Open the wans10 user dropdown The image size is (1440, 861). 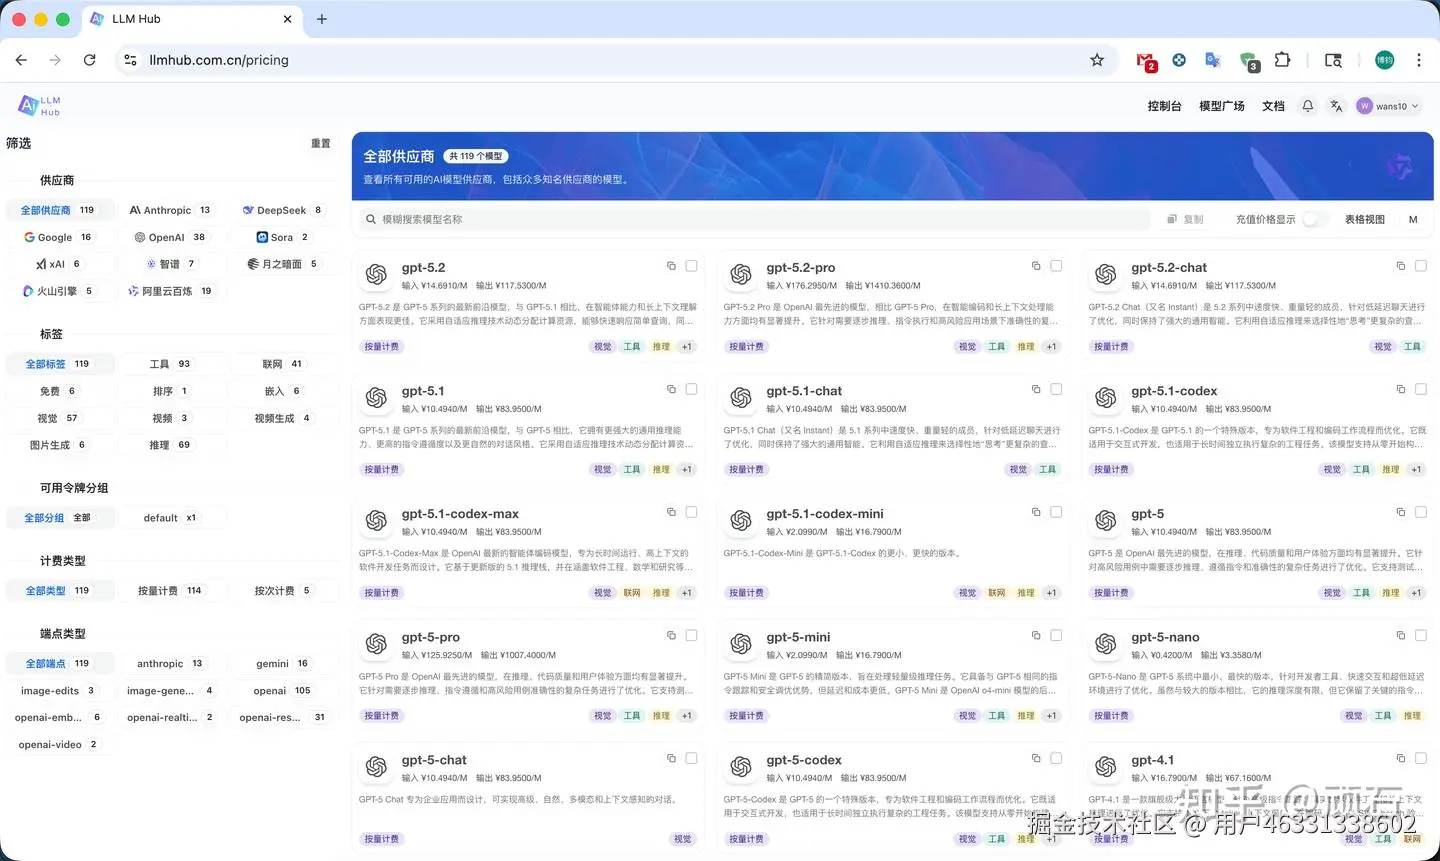(1388, 106)
